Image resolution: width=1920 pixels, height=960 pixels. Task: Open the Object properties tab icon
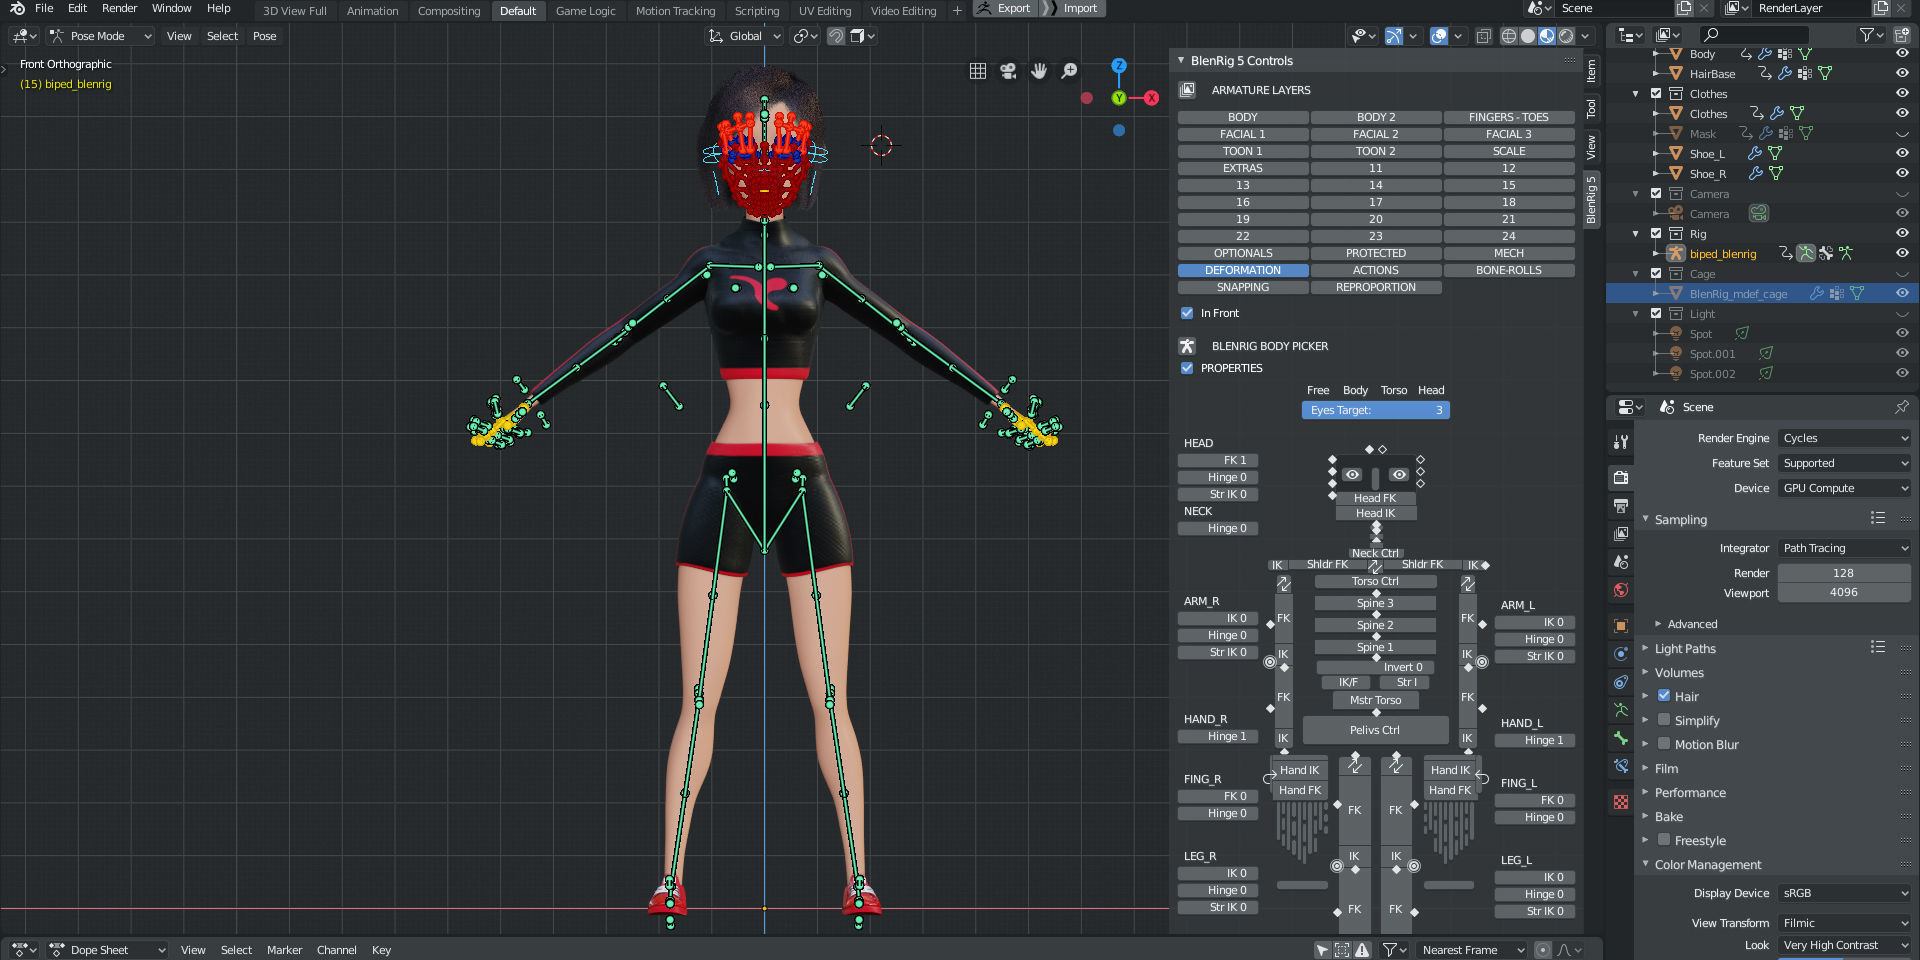pyautogui.click(x=1621, y=626)
